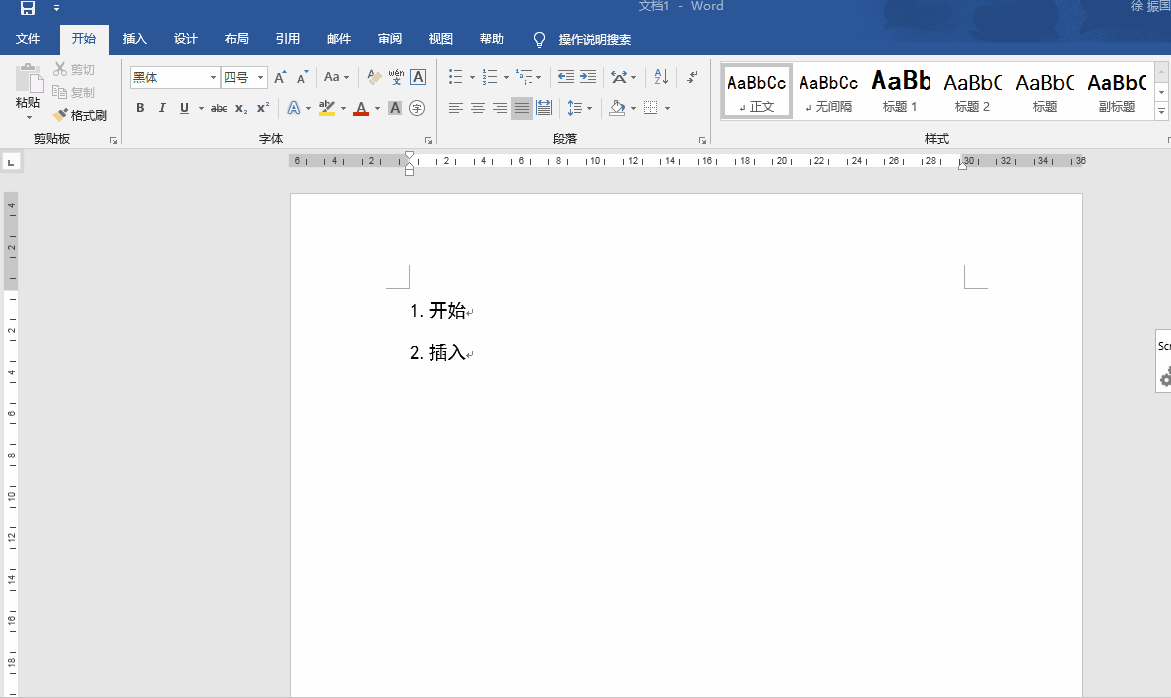Open the font name dropdown (黑体)
1171x698 pixels.
point(213,77)
